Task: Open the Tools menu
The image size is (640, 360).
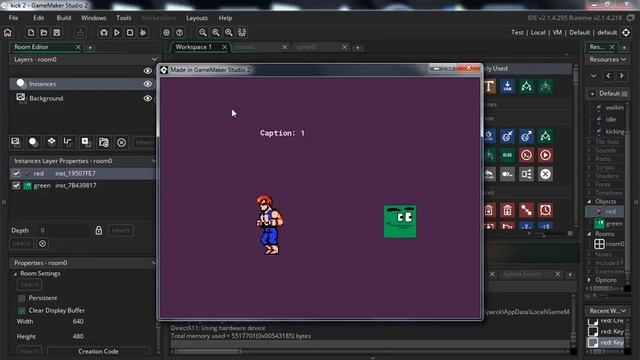Action: (124, 18)
